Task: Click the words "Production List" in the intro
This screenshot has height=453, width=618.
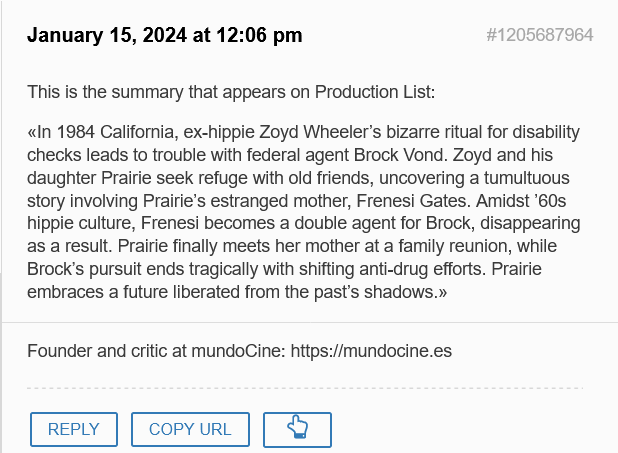Action: (372, 92)
